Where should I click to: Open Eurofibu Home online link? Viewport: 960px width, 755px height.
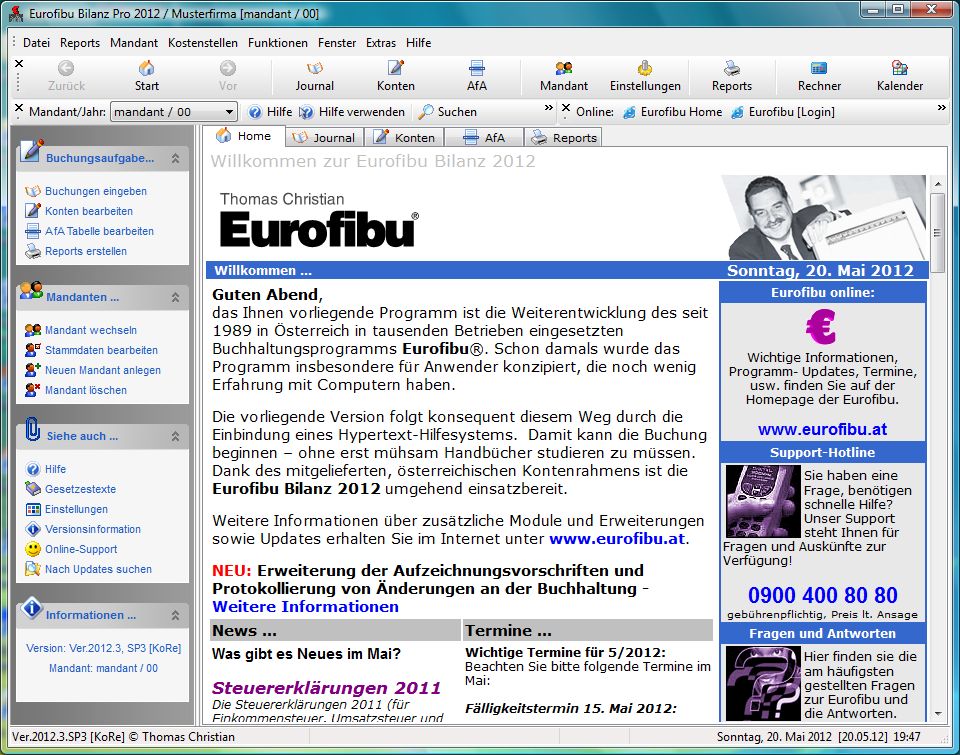(672, 112)
